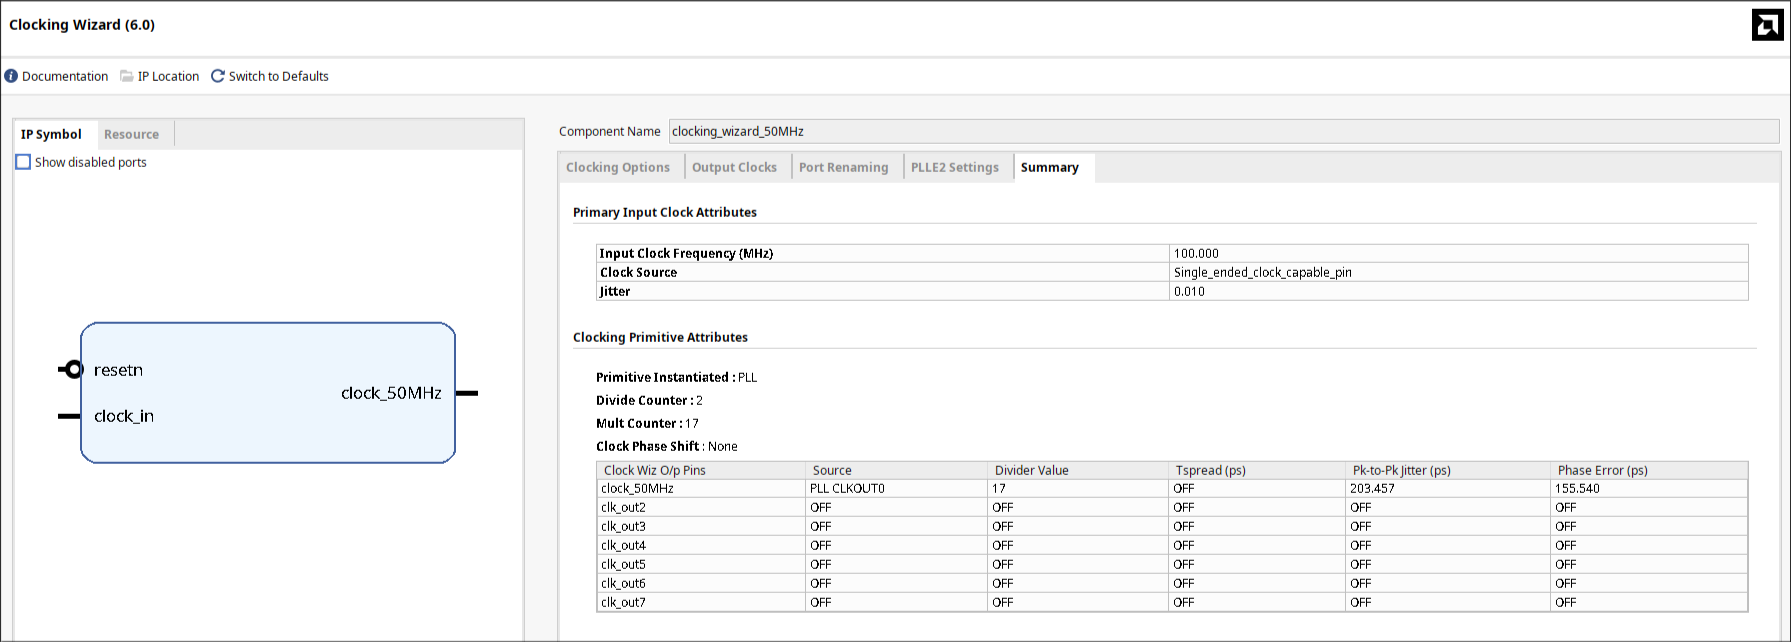This screenshot has width=1791, height=642.
Task: Select the IP Symbol tab
Action: 52,134
